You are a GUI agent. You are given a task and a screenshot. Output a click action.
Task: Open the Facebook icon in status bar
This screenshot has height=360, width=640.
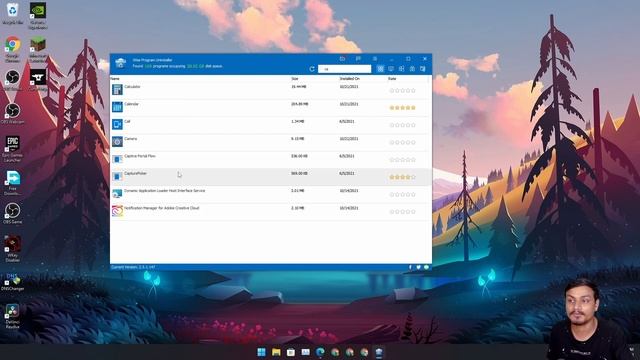[410, 267]
